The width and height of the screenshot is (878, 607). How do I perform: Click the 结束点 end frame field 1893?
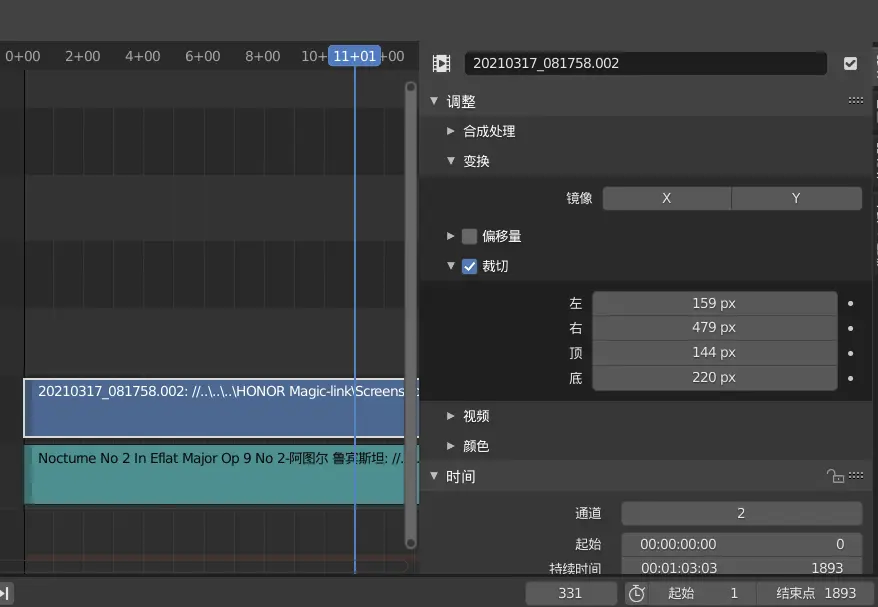pos(816,593)
